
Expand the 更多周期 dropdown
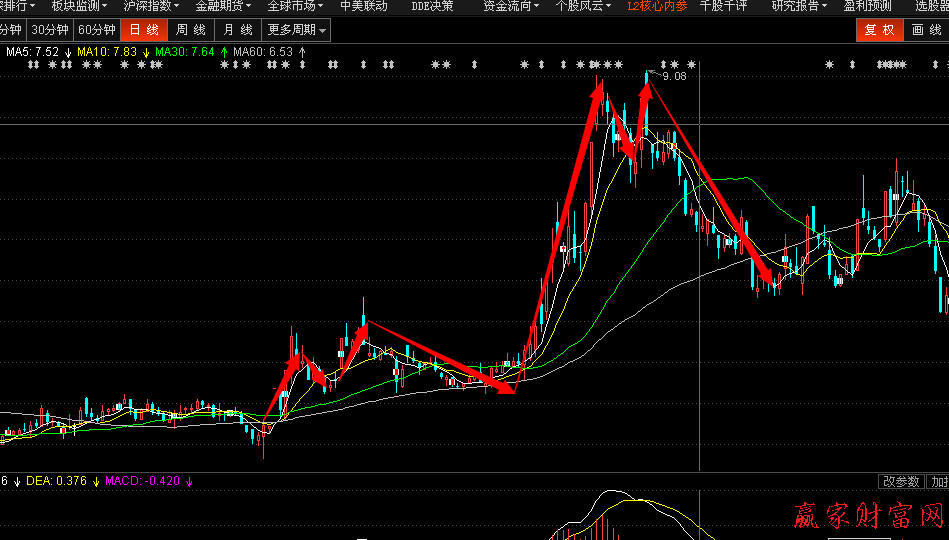point(296,30)
